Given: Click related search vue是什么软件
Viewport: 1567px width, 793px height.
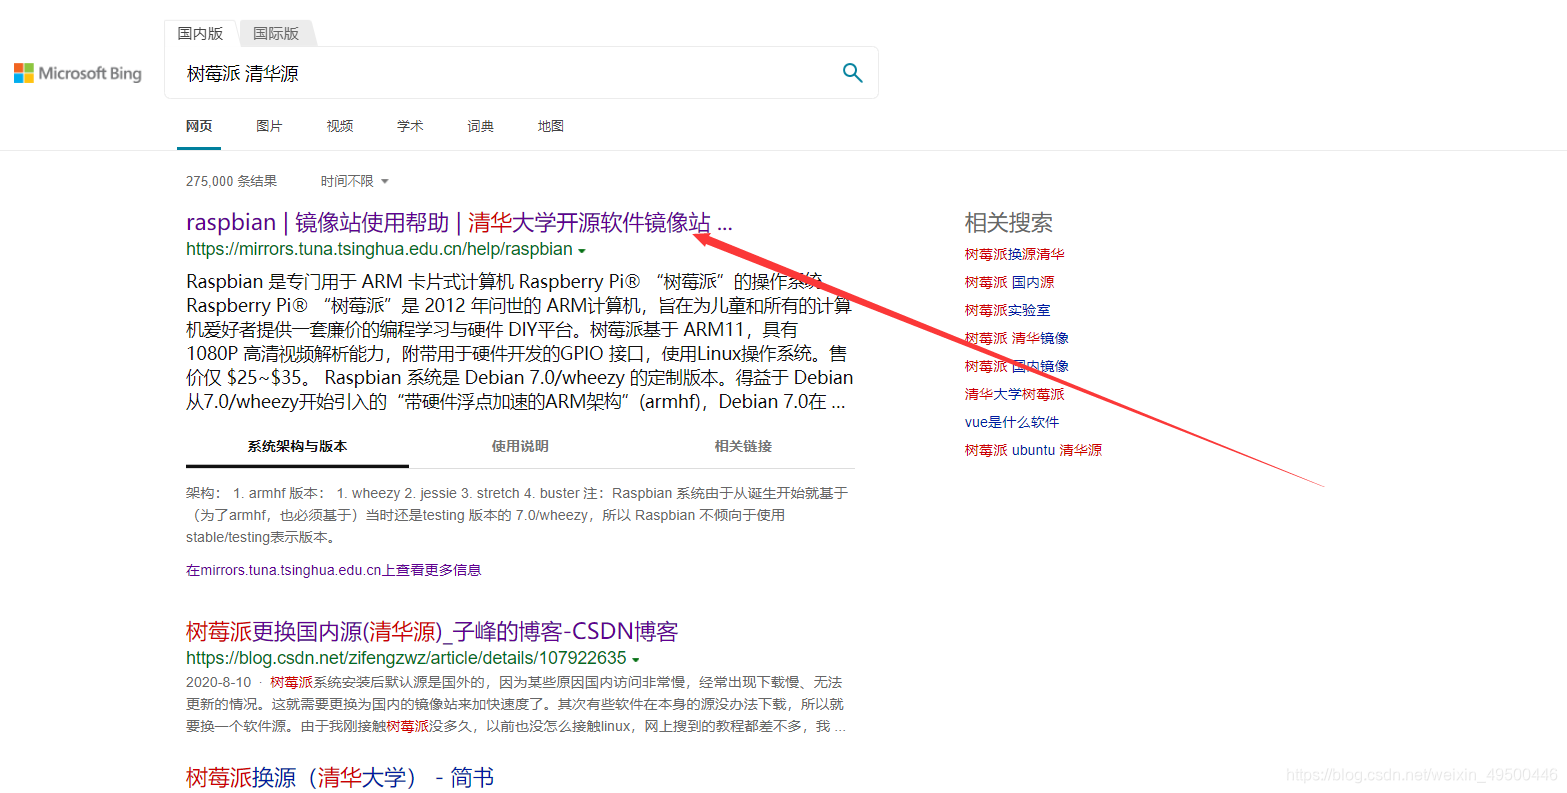Looking at the screenshot, I should 1011,422.
